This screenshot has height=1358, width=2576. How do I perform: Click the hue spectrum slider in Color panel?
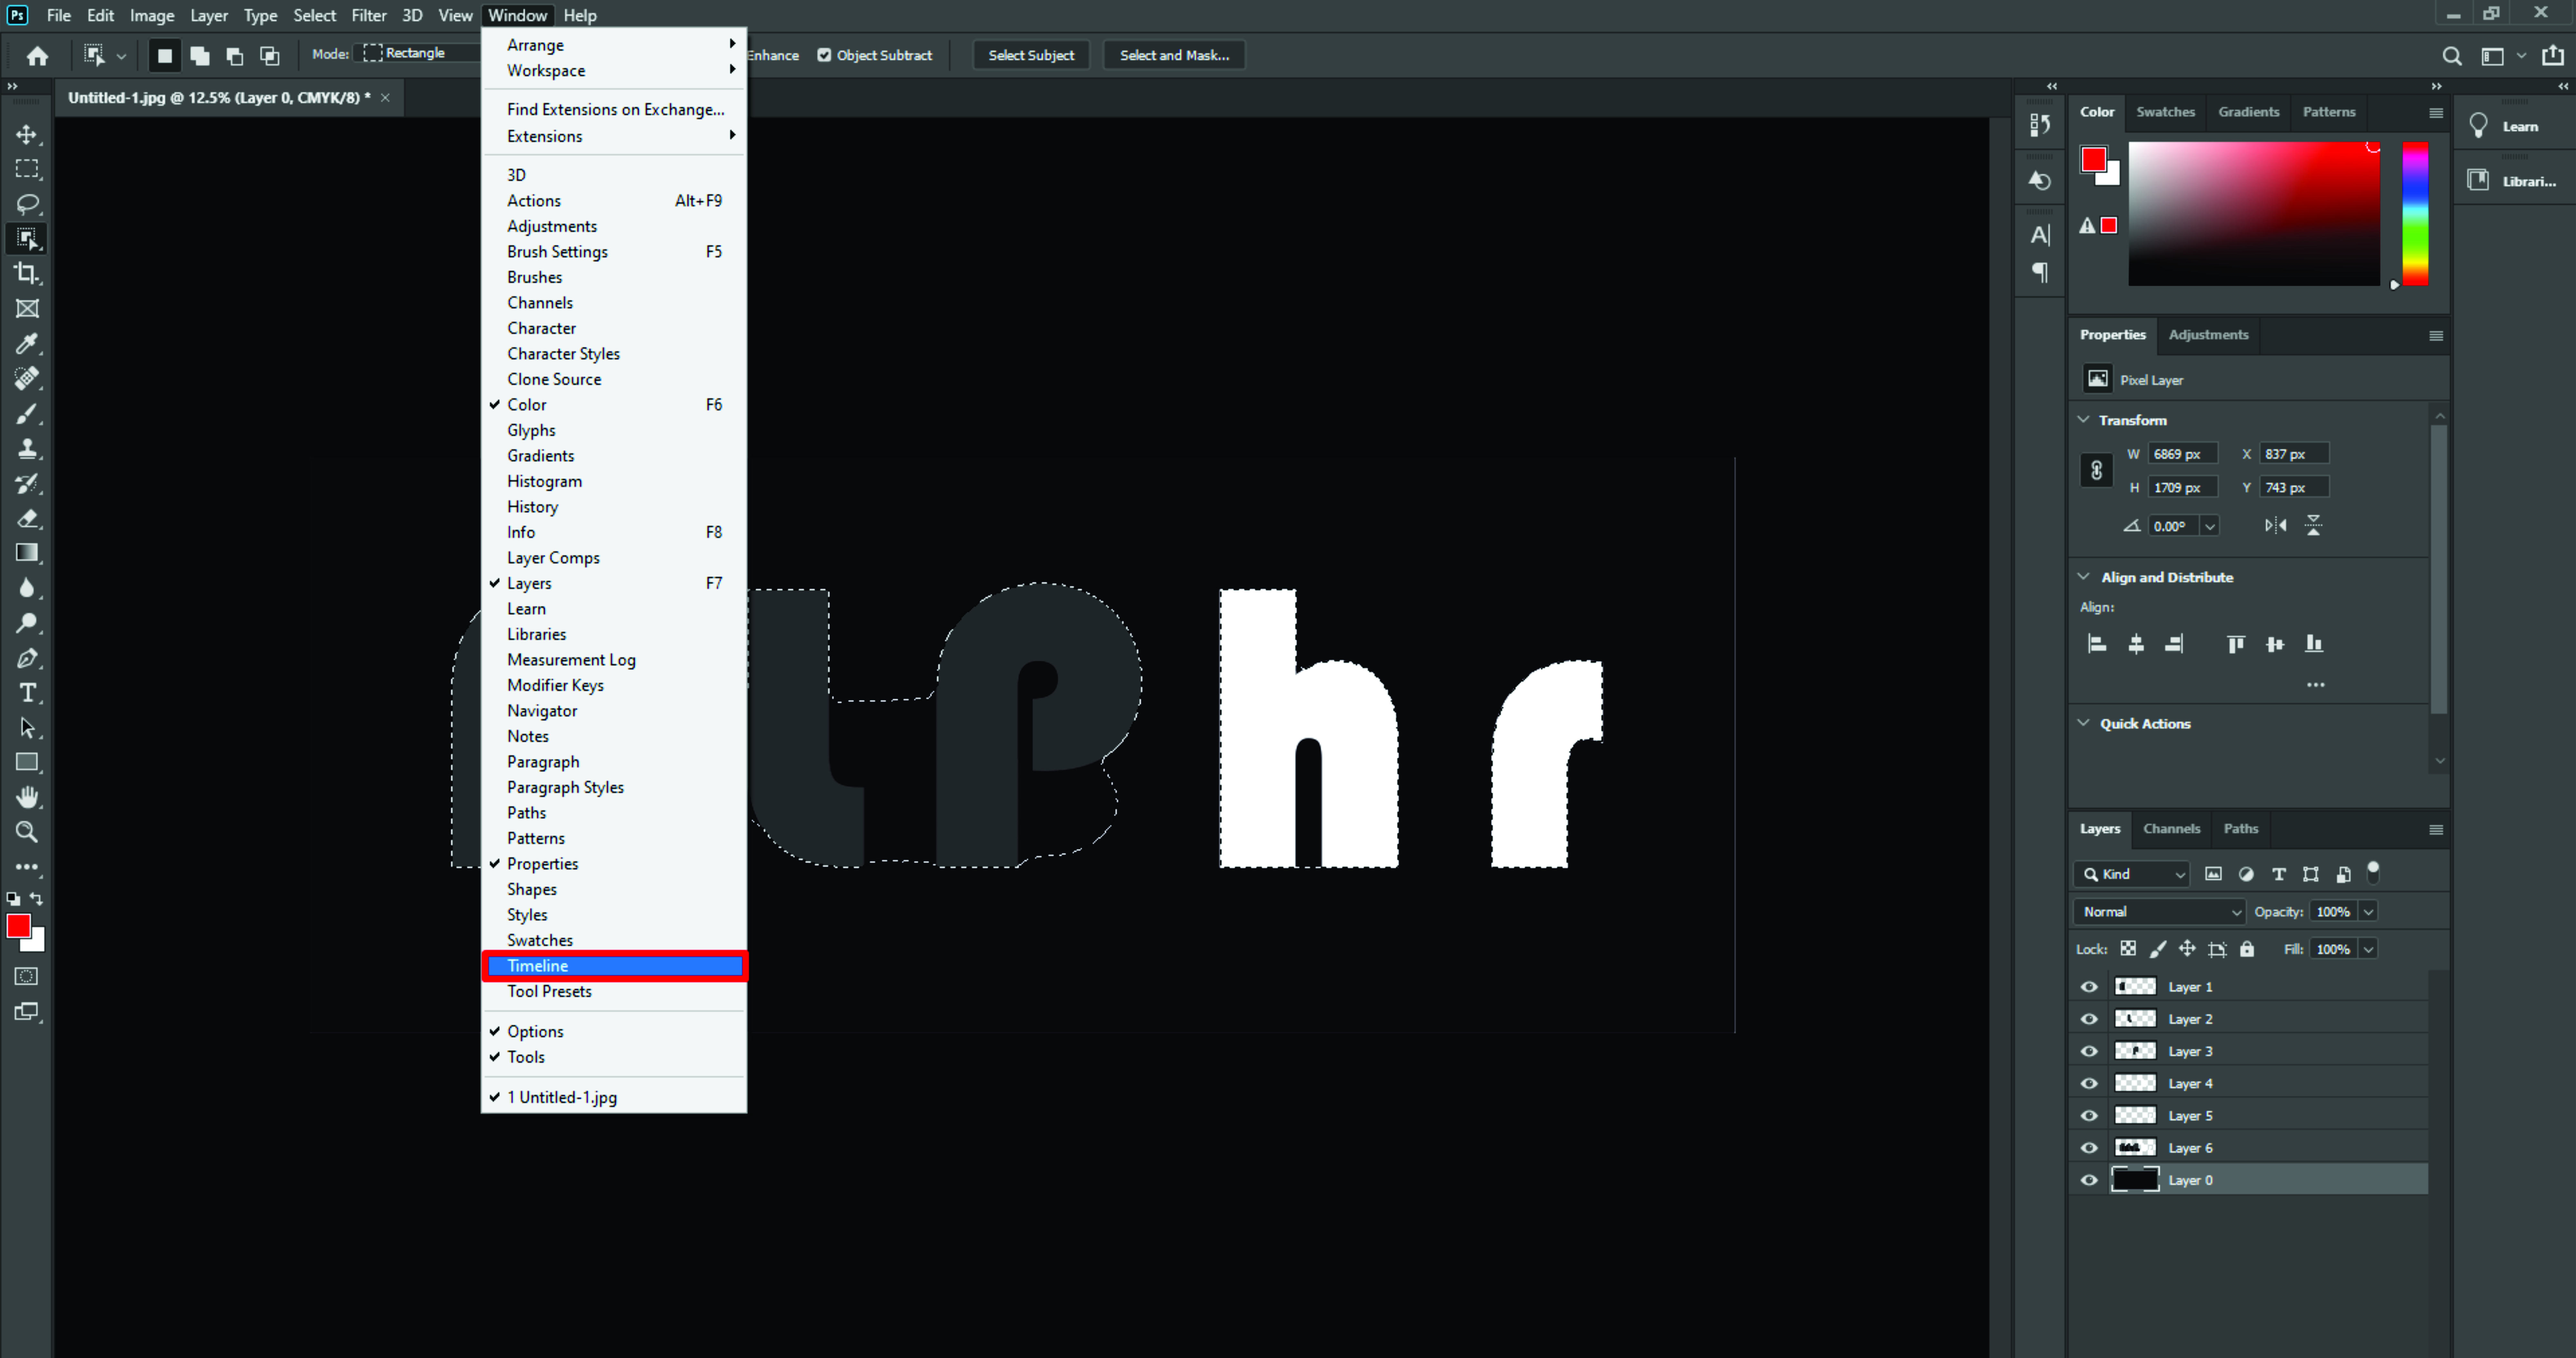(x=2415, y=213)
